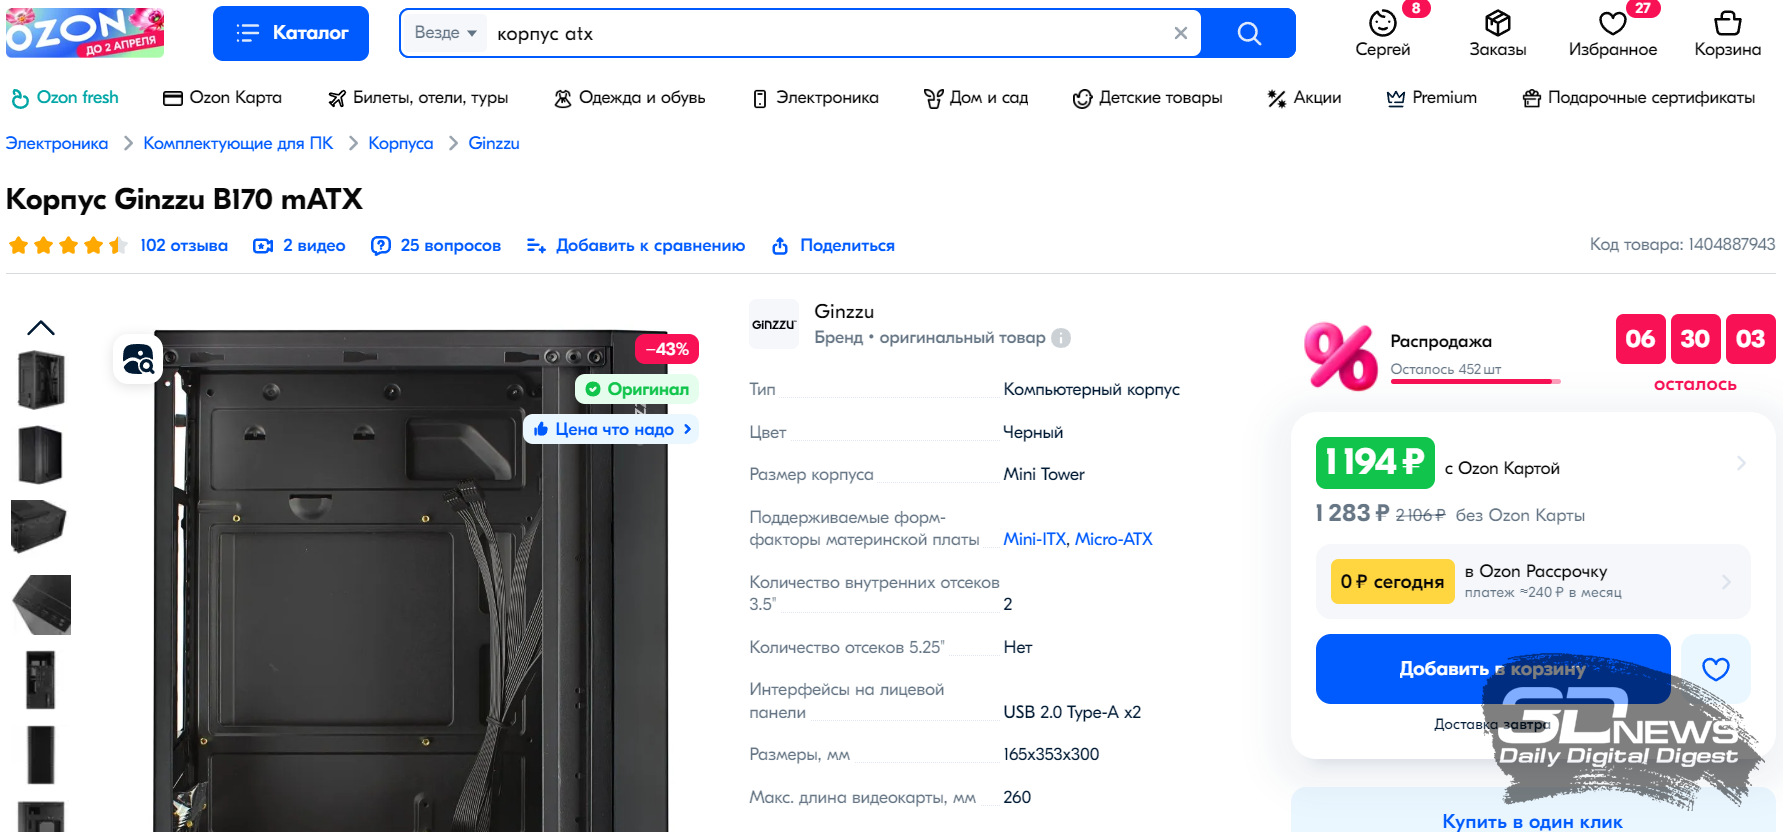This screenshot has height=832, width=1783.
Task: Open the 25 вопросов link
Action: pyautogui.click(x=436, y=245)
